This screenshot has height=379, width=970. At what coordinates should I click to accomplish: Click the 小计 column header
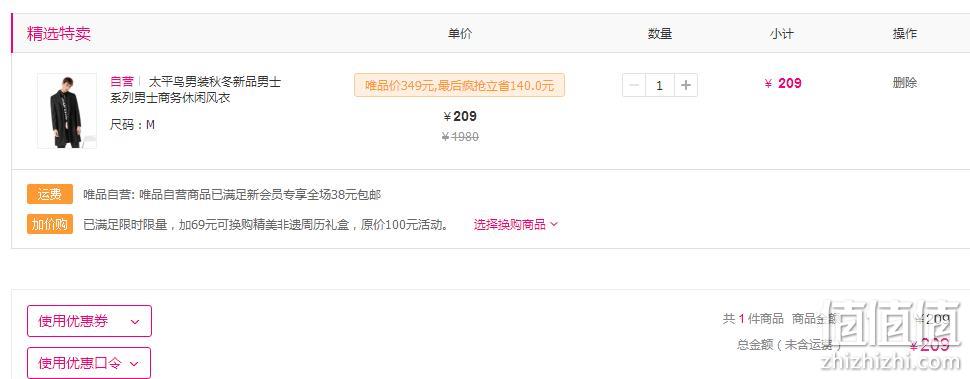(781, 34)
